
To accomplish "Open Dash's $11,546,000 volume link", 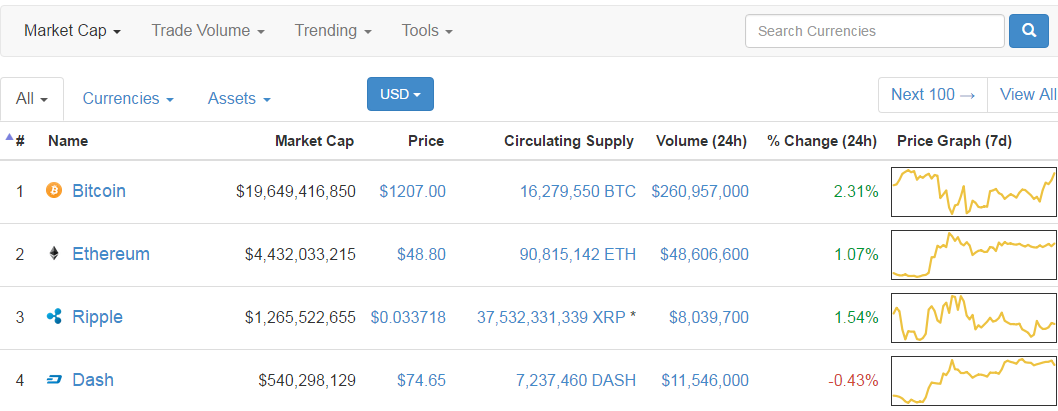I will 704,380.
